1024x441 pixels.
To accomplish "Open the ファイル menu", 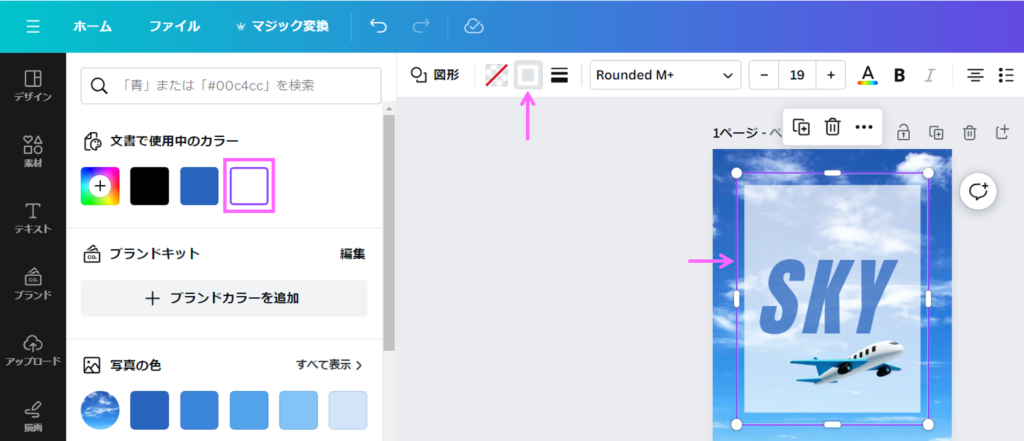I will (174, 26).
